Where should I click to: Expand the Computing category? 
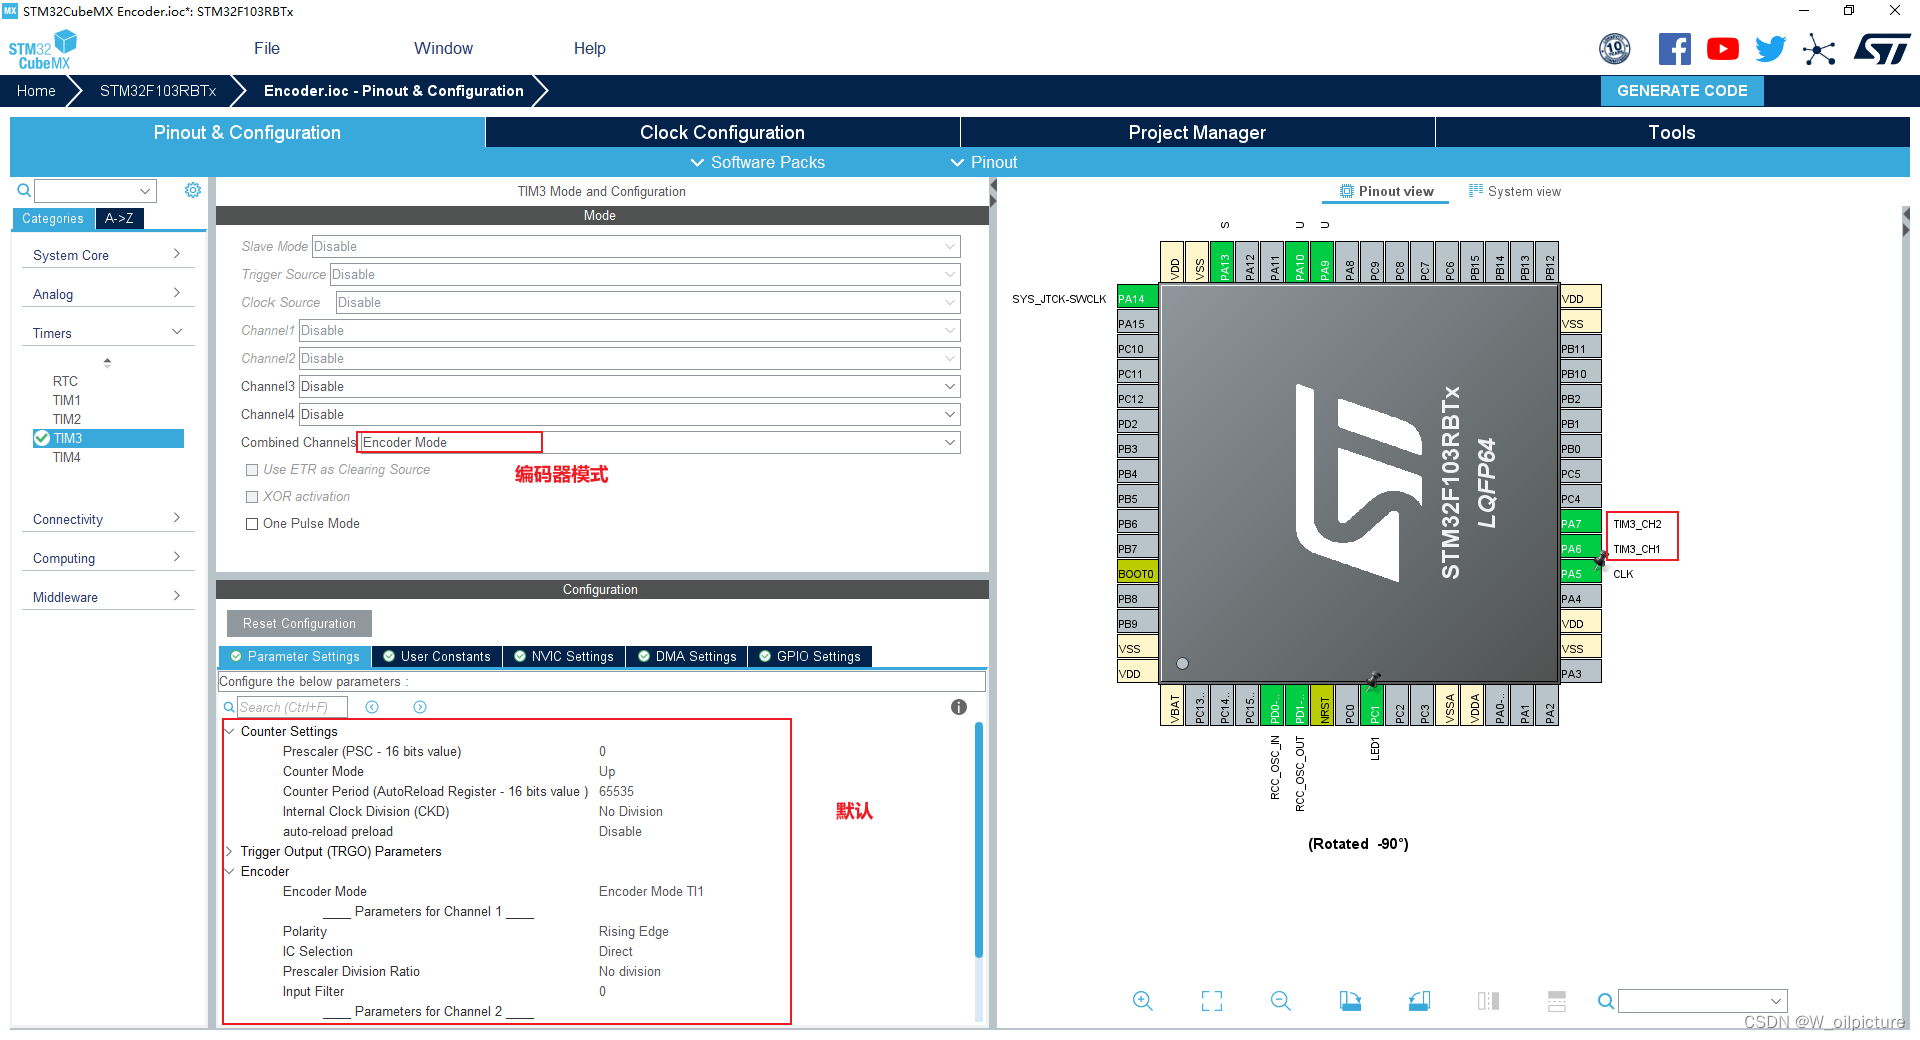[107, 558]
